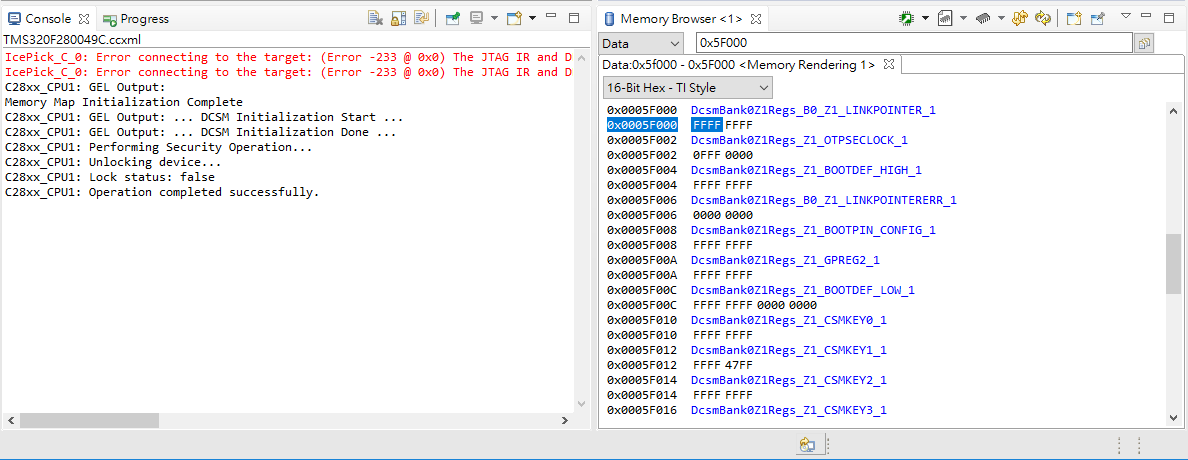Screen dimensions: 1188x460
Task: Click Console horizontal scrollbar right arrow
Action: point(564,420)
